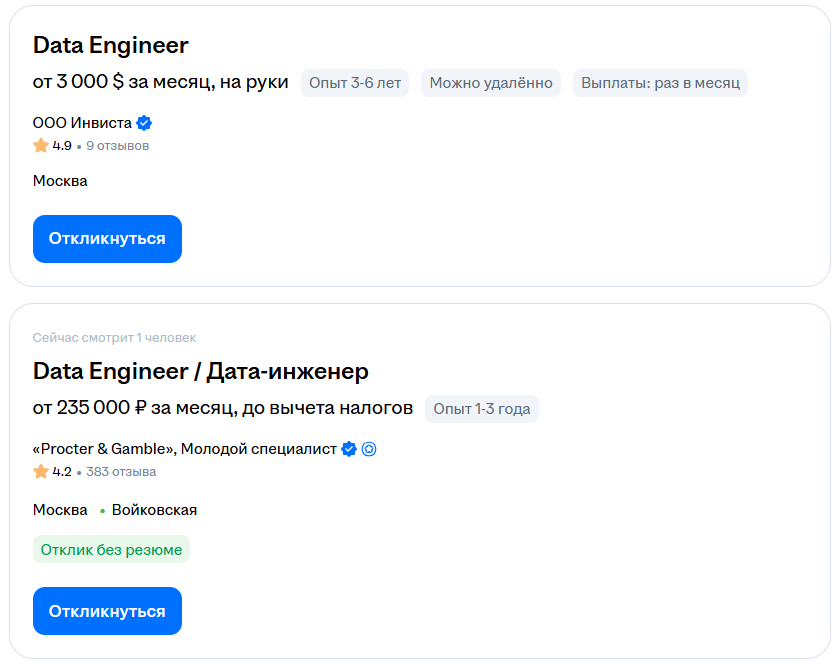Open Procter & Gamble company link
Screen dimensions: 839x667
(x=185, y=449)
